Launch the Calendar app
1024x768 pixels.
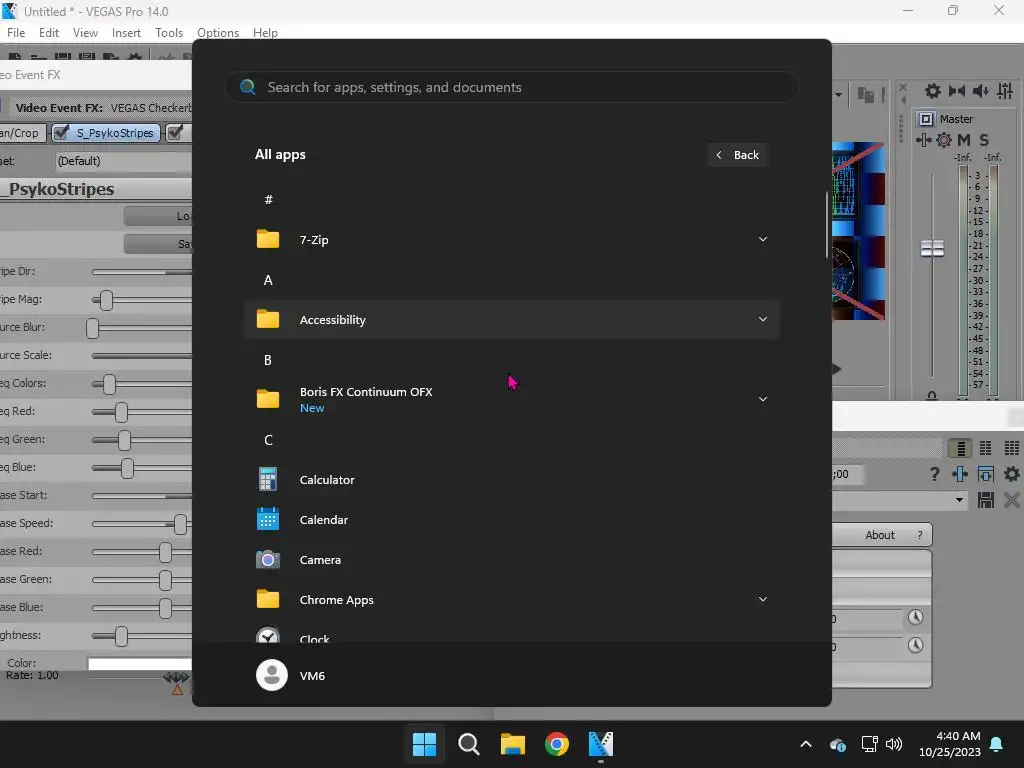[x=511, y=520]
